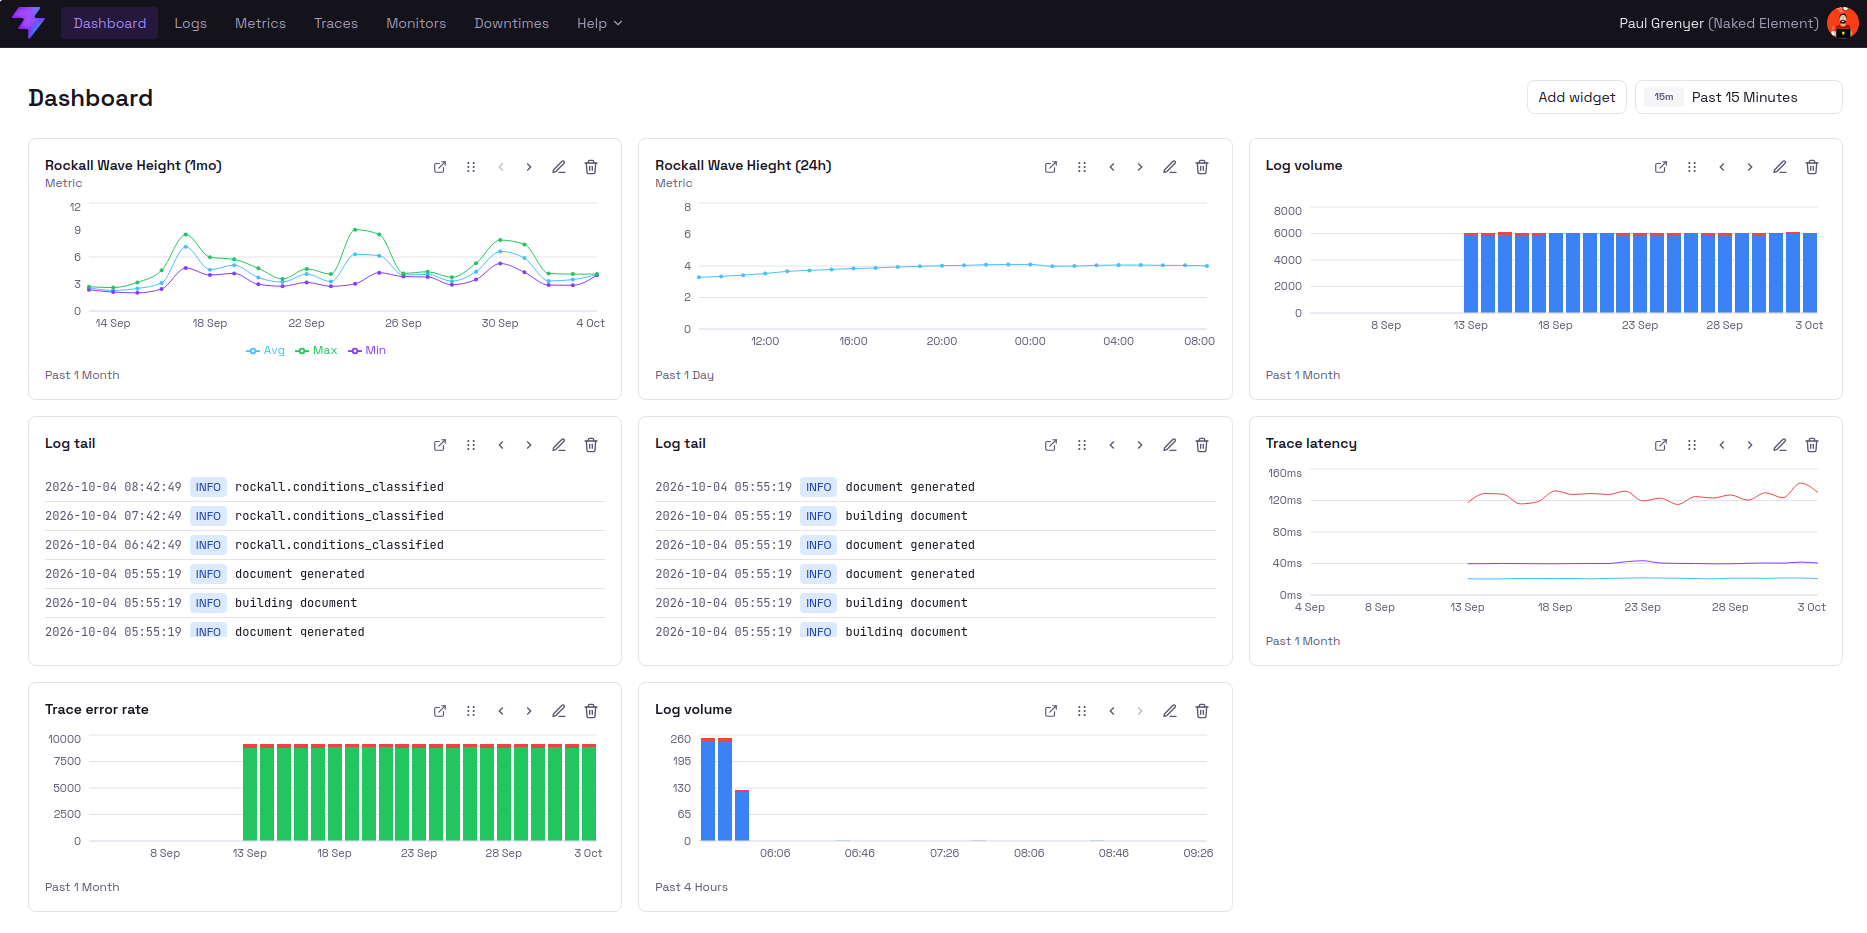Select the 07:42:49 rockall.conditions_classified log entry
Image resolution: width=1867 pixels, height=933 pixels.
(x=325, y=516)
